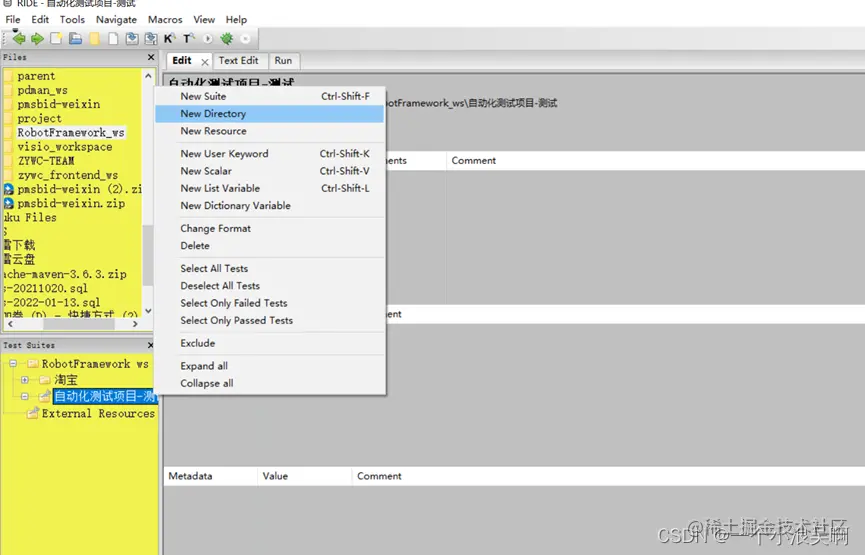Image resolution: width=865 pixels, height=555 pixels.
Task: Choose Exclude in context menu
Action: [270, 343]
